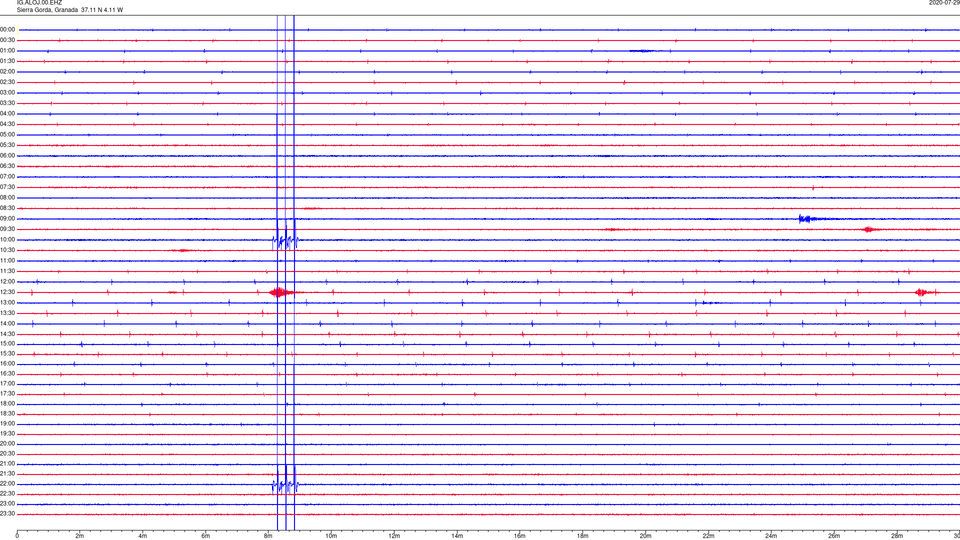
Task: Choose the 05:00 row label
Action: 8,135
